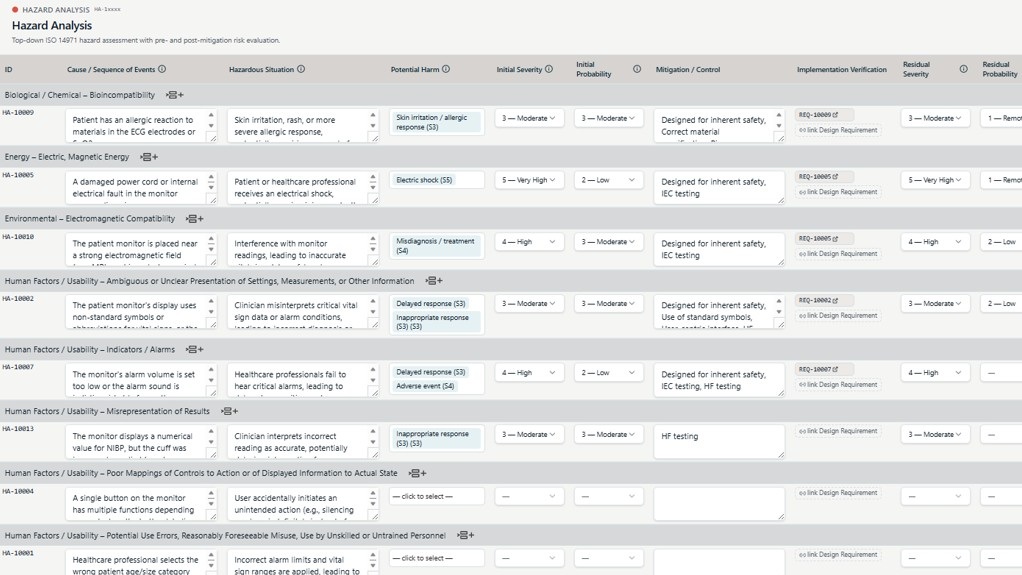Click link Design Requirement in HA-10004 row

coord(838,493)
